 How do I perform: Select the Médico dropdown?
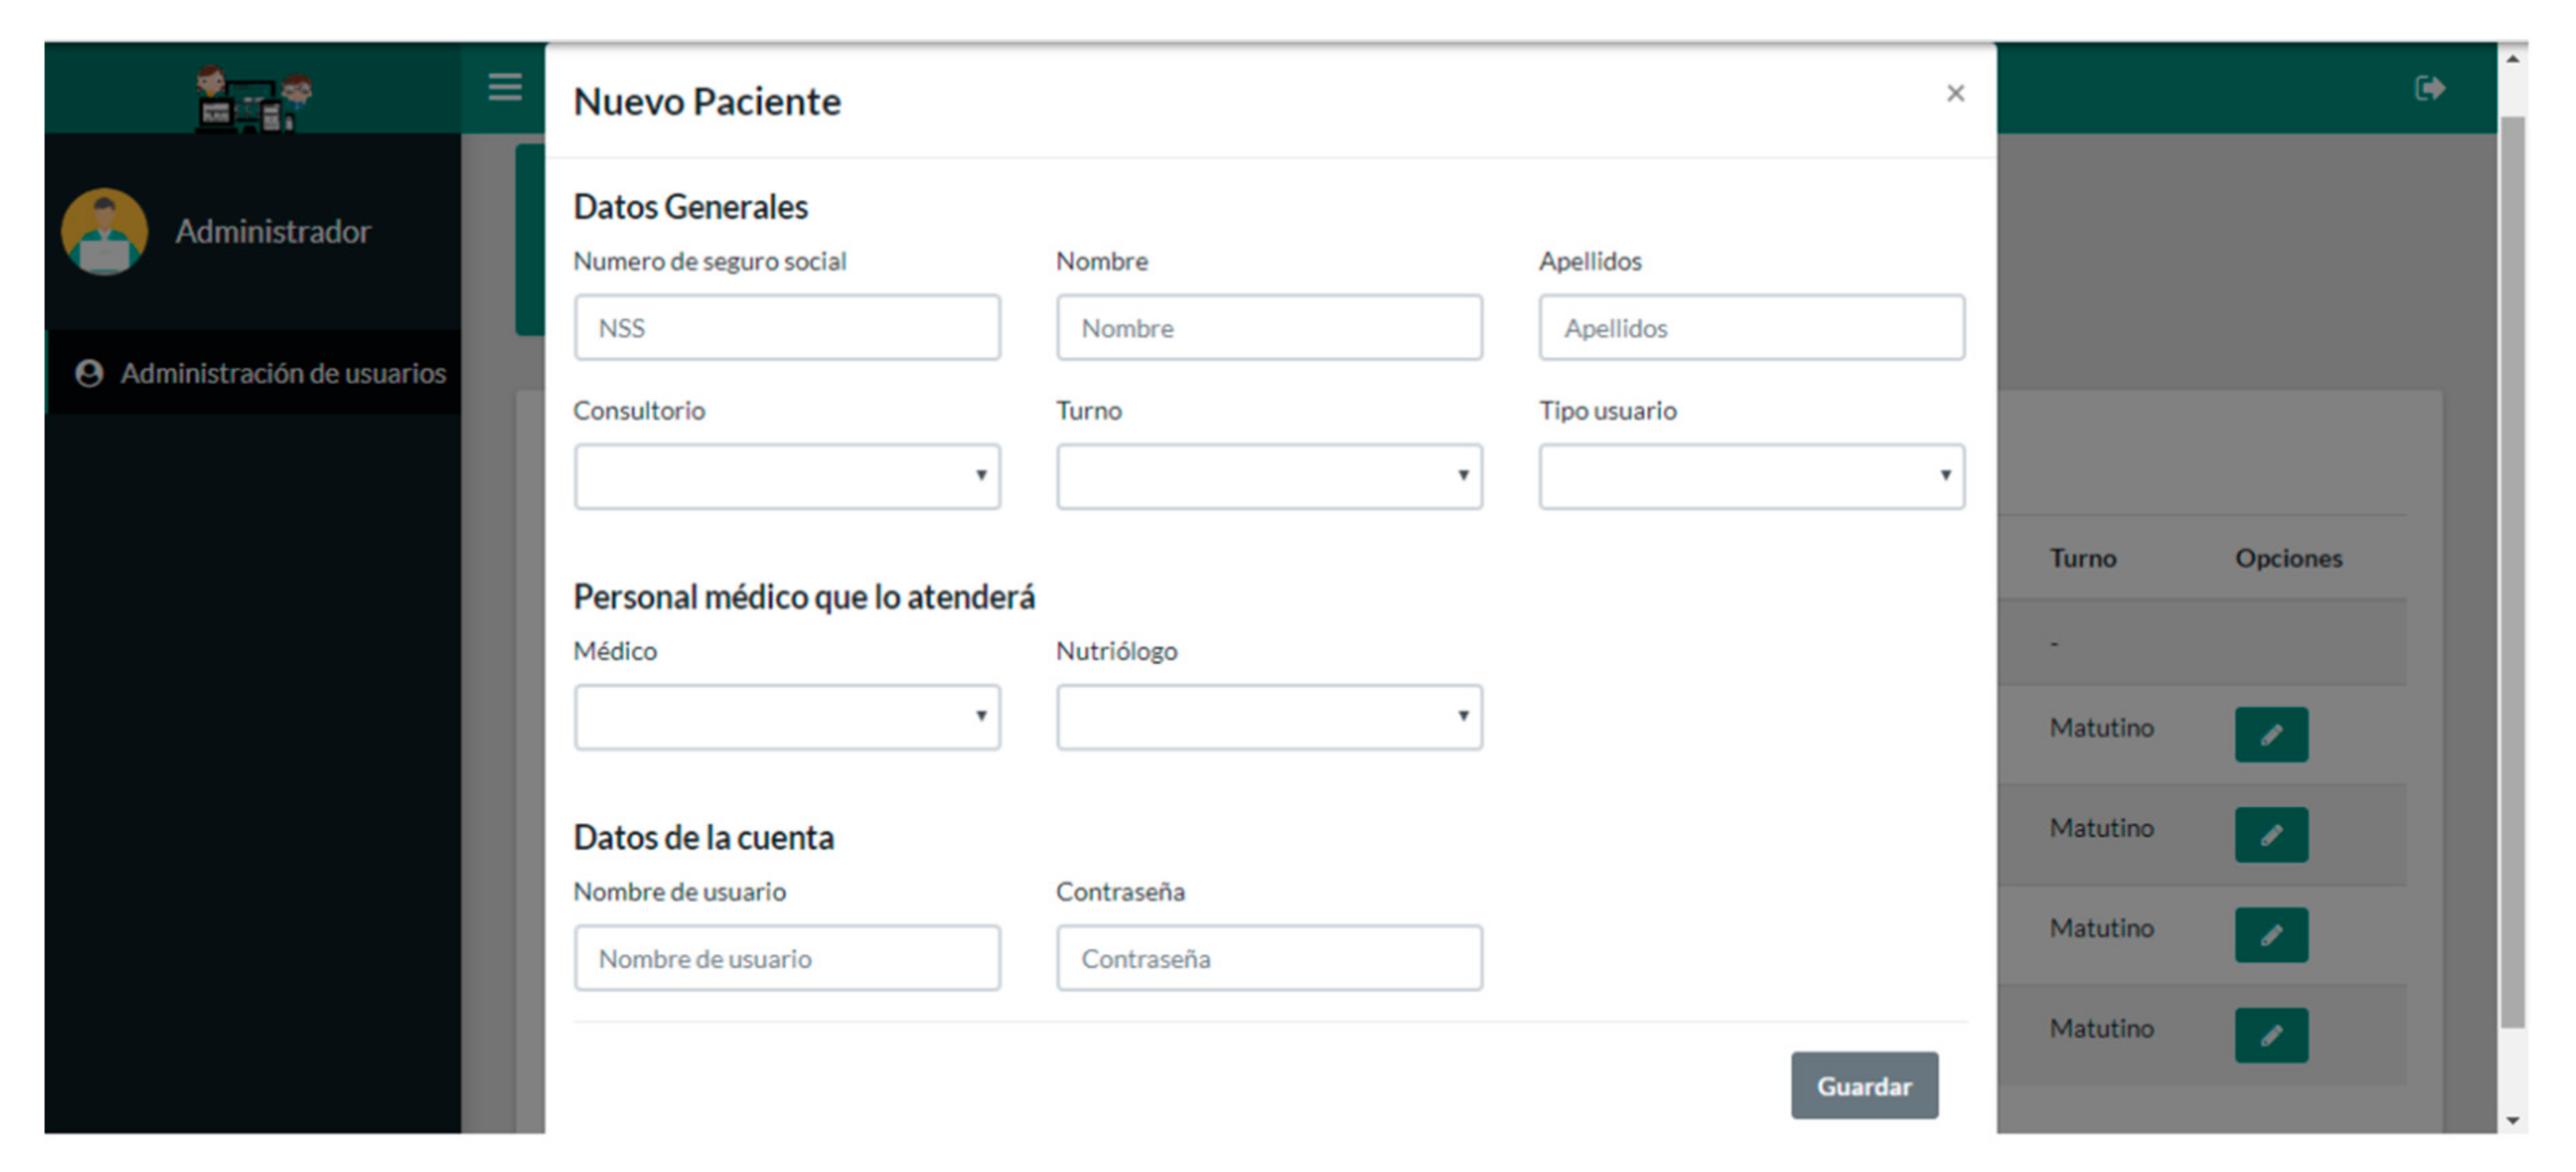[x=787, y=717]
